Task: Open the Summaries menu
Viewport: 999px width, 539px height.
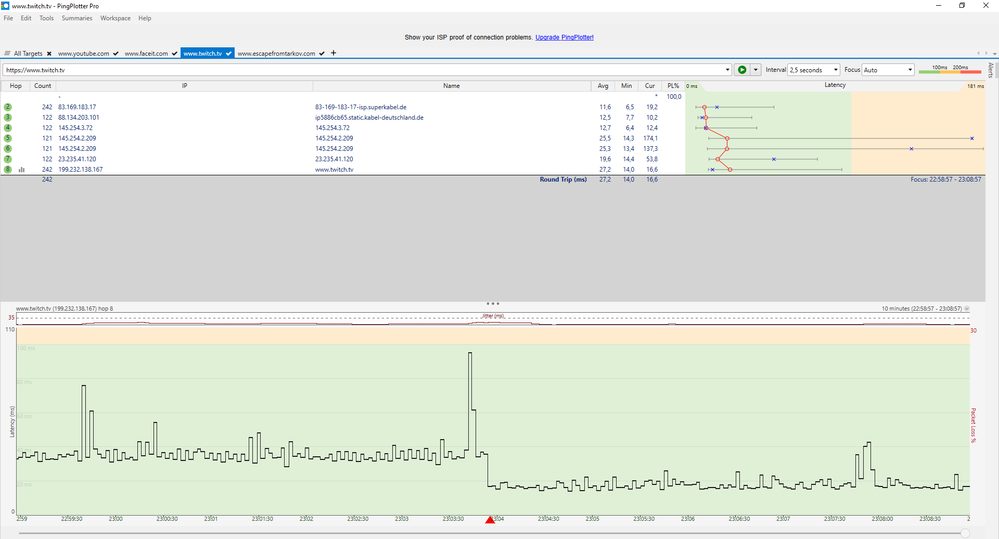Action: click(77, 18)
